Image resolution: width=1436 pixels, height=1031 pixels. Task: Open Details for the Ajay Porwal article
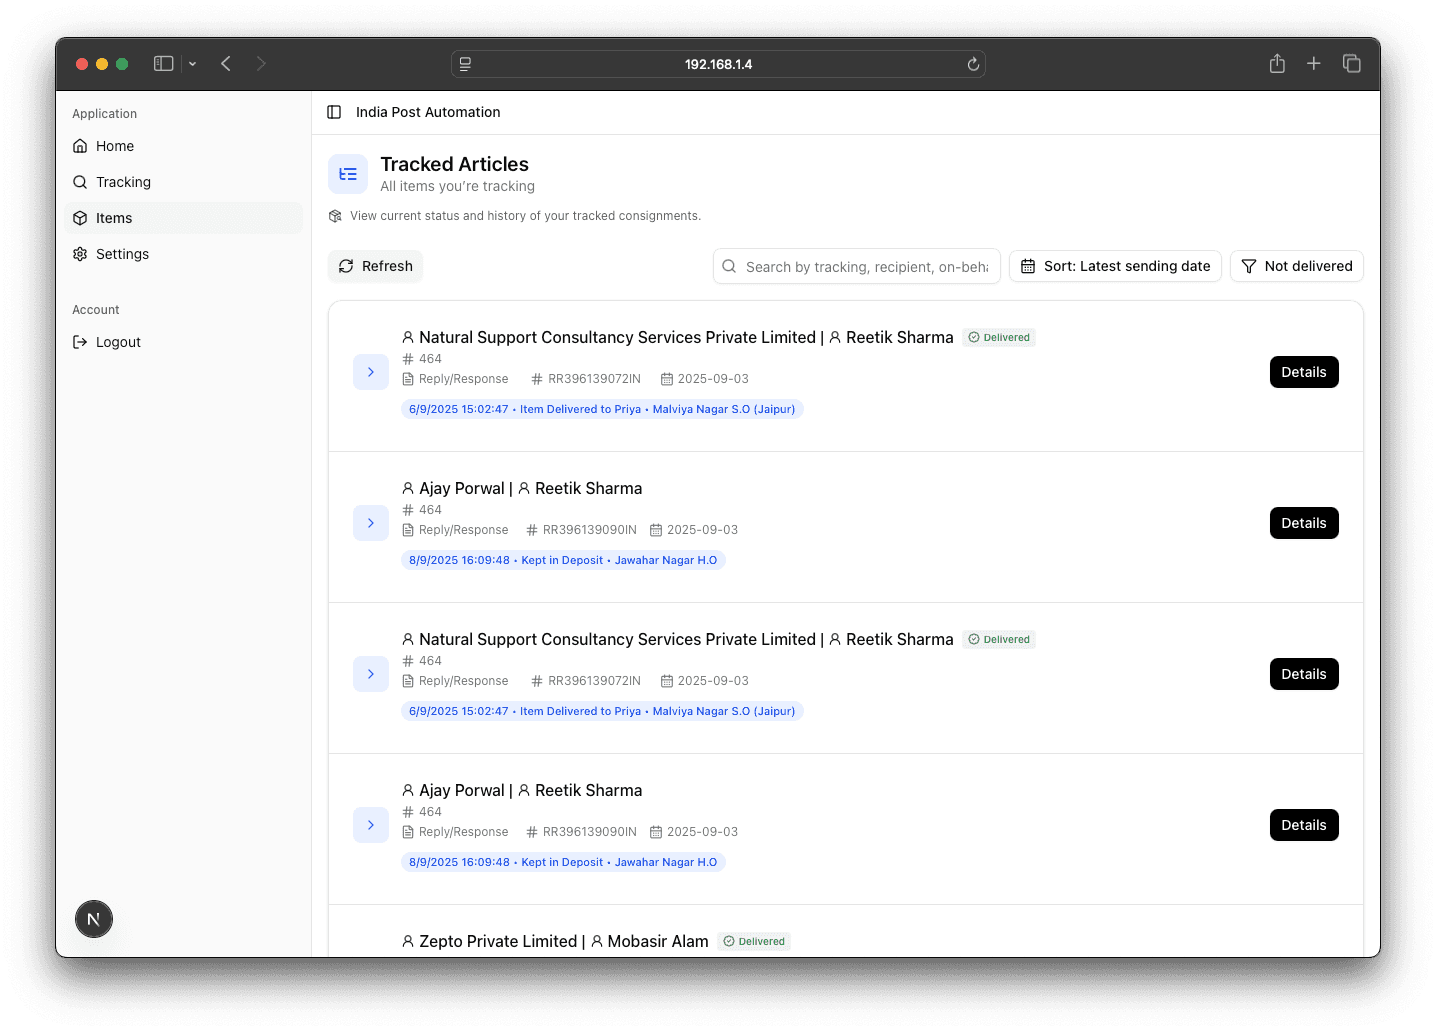click(1303, 522)
